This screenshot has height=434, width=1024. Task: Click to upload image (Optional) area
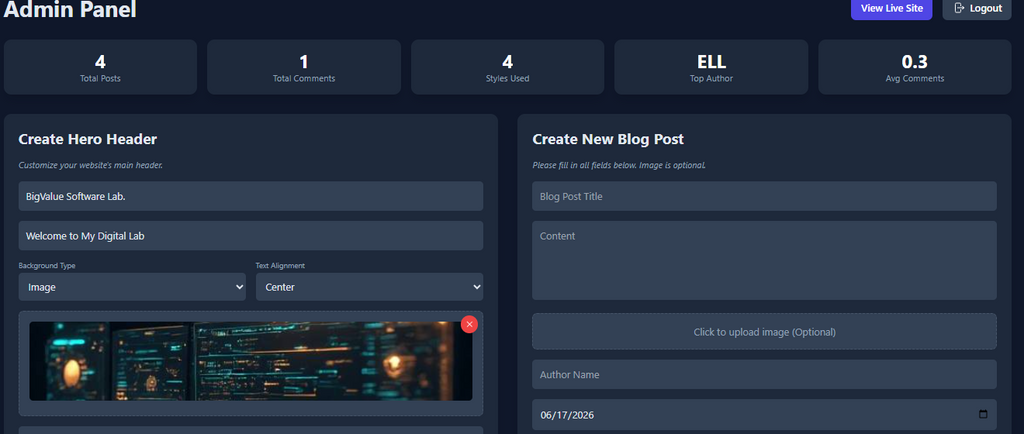click(x=764, y=332)
